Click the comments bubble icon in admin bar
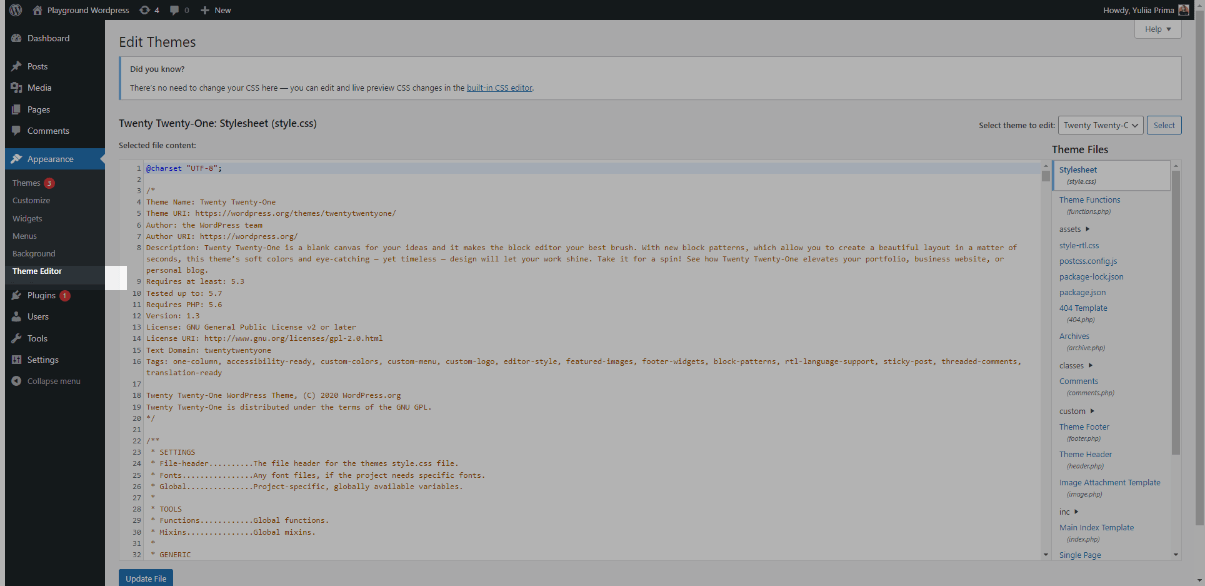The width and height of the screenshot is (1205, 586). (x=175, y=10)
